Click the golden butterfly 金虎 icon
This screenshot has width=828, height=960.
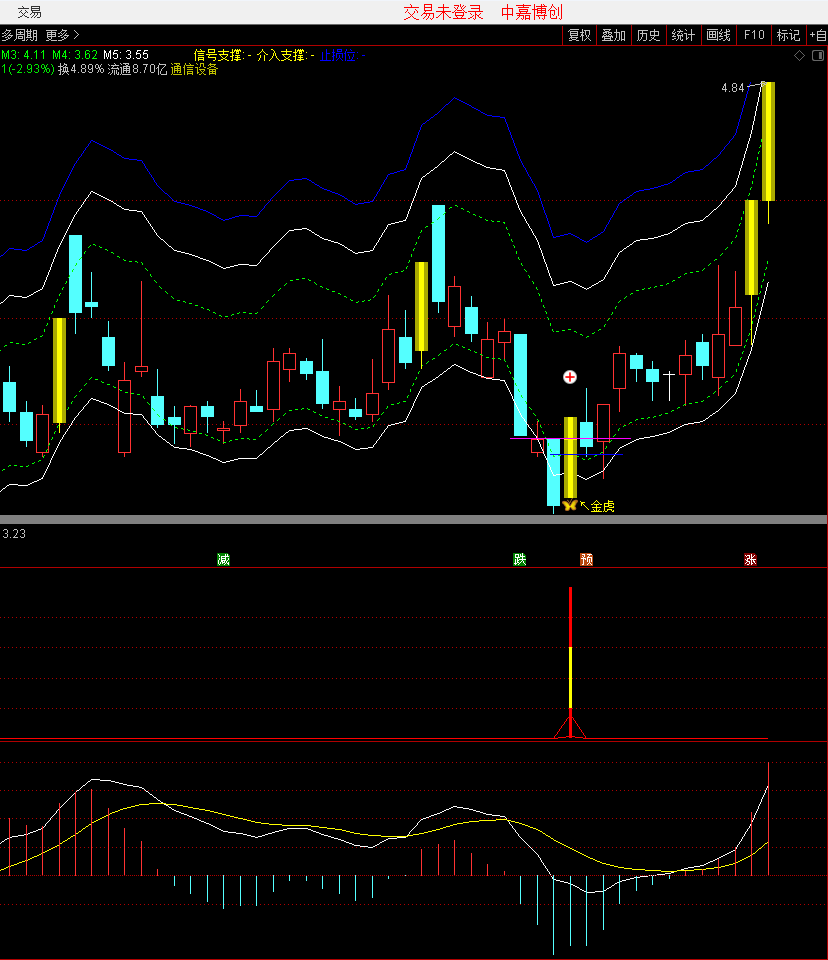click(569, 506)
